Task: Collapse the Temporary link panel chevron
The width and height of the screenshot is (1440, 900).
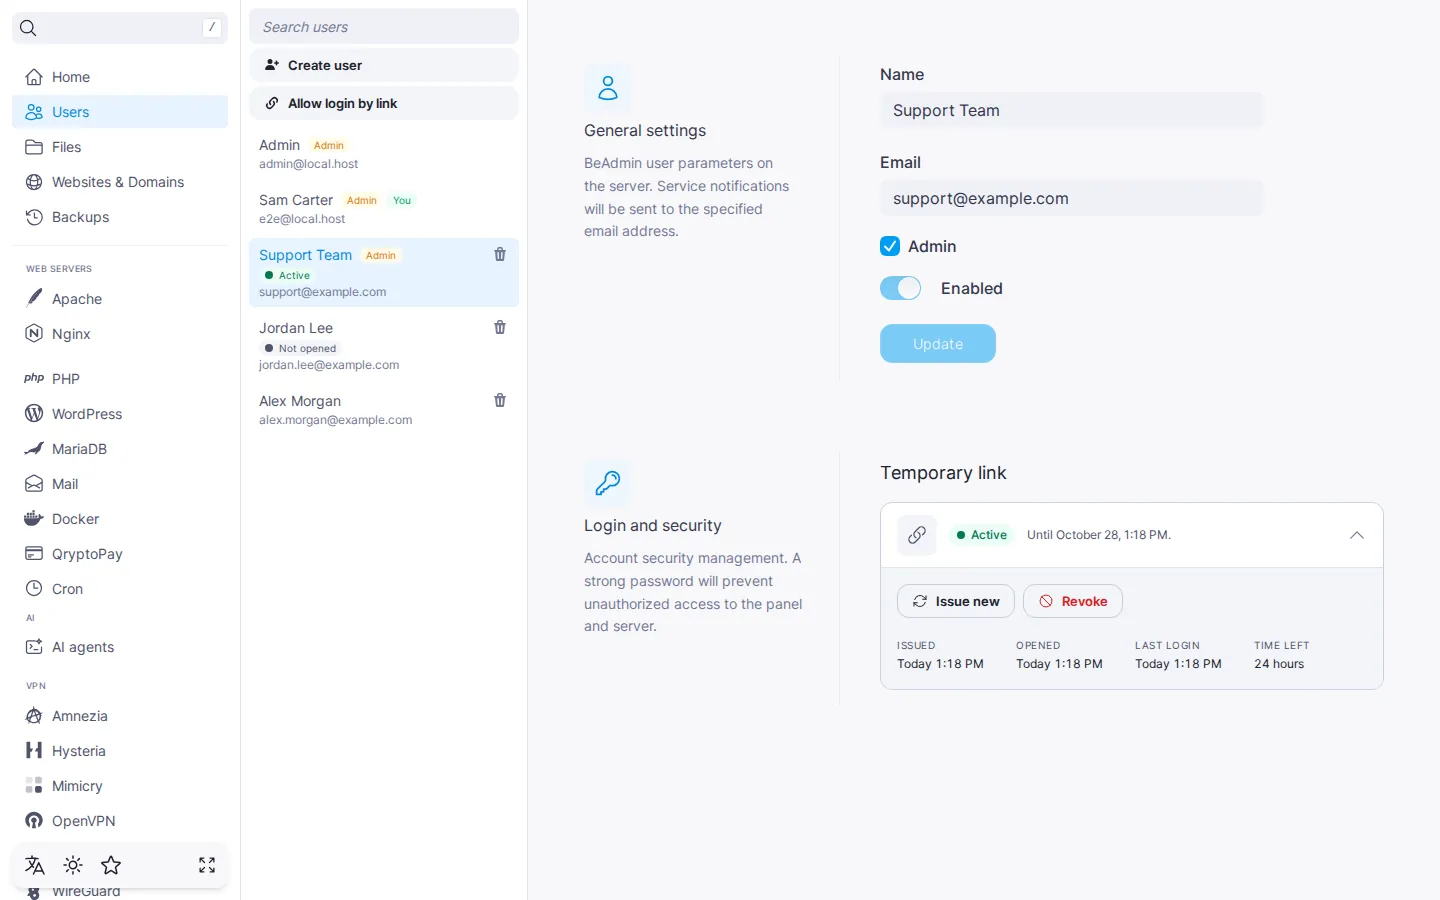Action: [x=1357, y=535]
